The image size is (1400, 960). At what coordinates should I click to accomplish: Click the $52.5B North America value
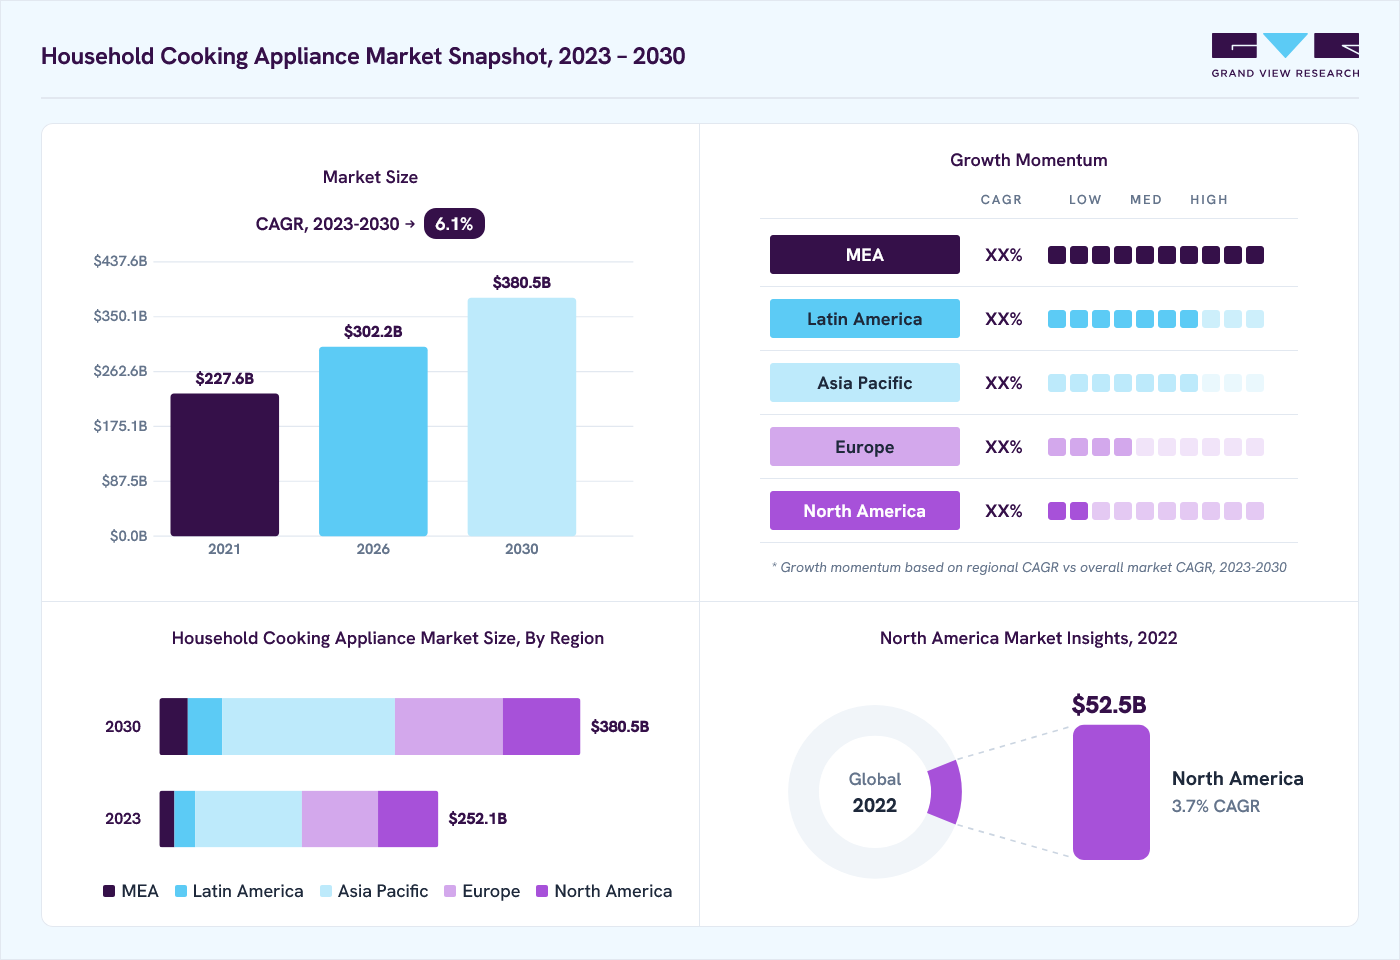point(1109,705)
